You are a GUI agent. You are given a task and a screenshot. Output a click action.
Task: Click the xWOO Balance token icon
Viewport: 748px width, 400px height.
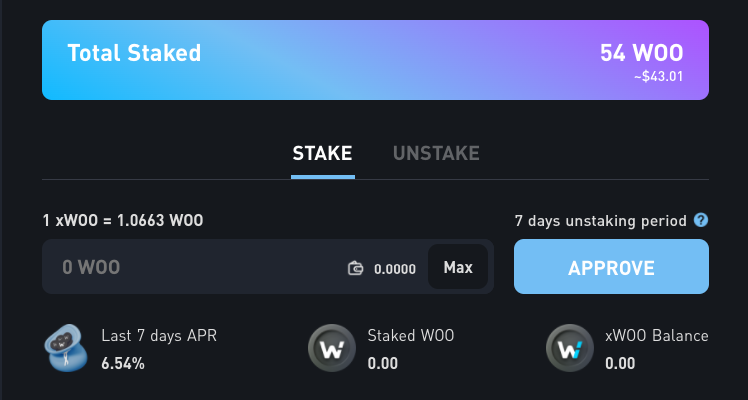click(570, 349)
